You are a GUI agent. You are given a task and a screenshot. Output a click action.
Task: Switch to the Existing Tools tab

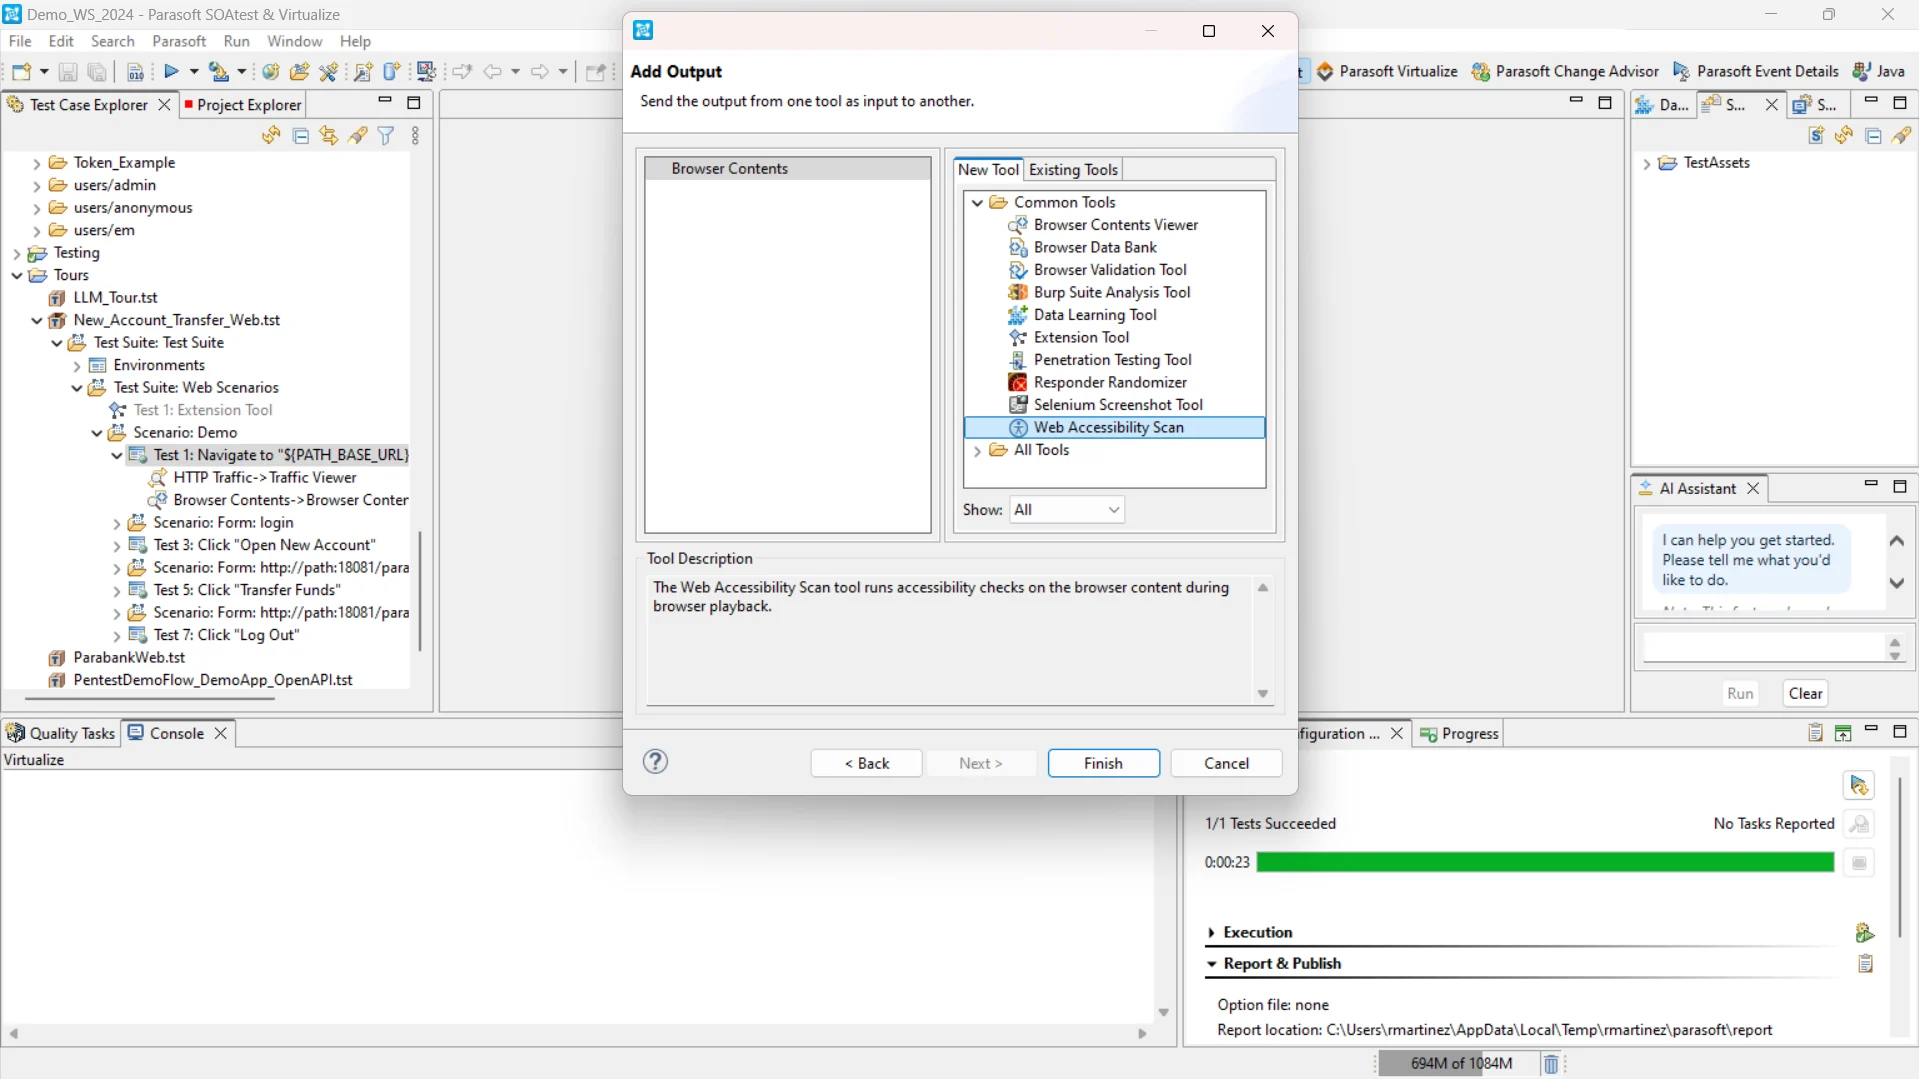[1073, 169]
